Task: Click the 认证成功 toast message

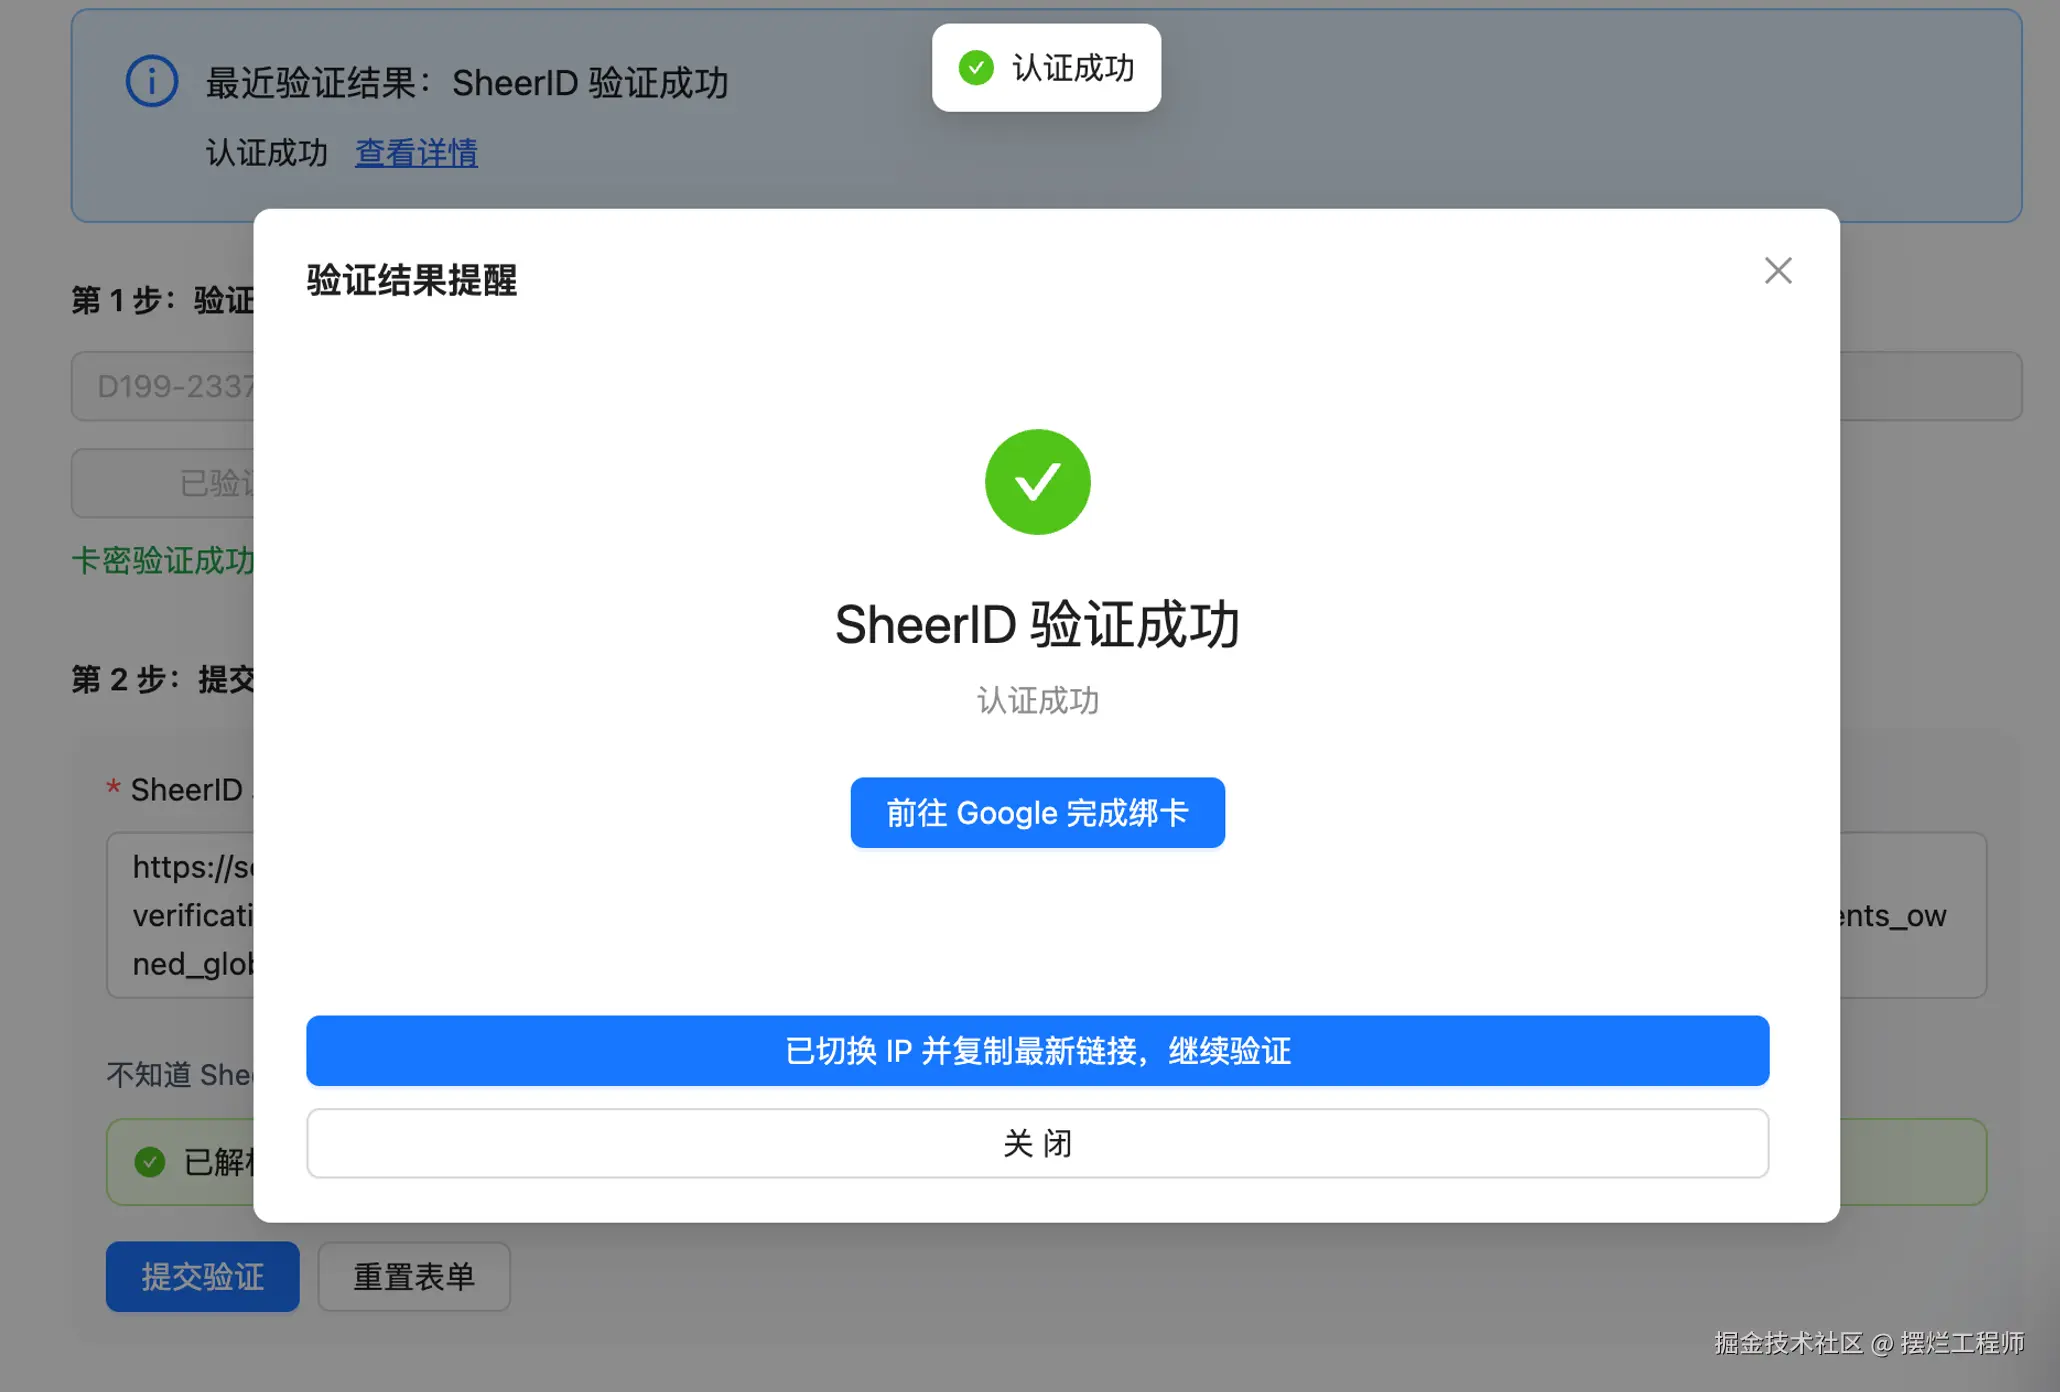Action: [x=1072, y=68]
